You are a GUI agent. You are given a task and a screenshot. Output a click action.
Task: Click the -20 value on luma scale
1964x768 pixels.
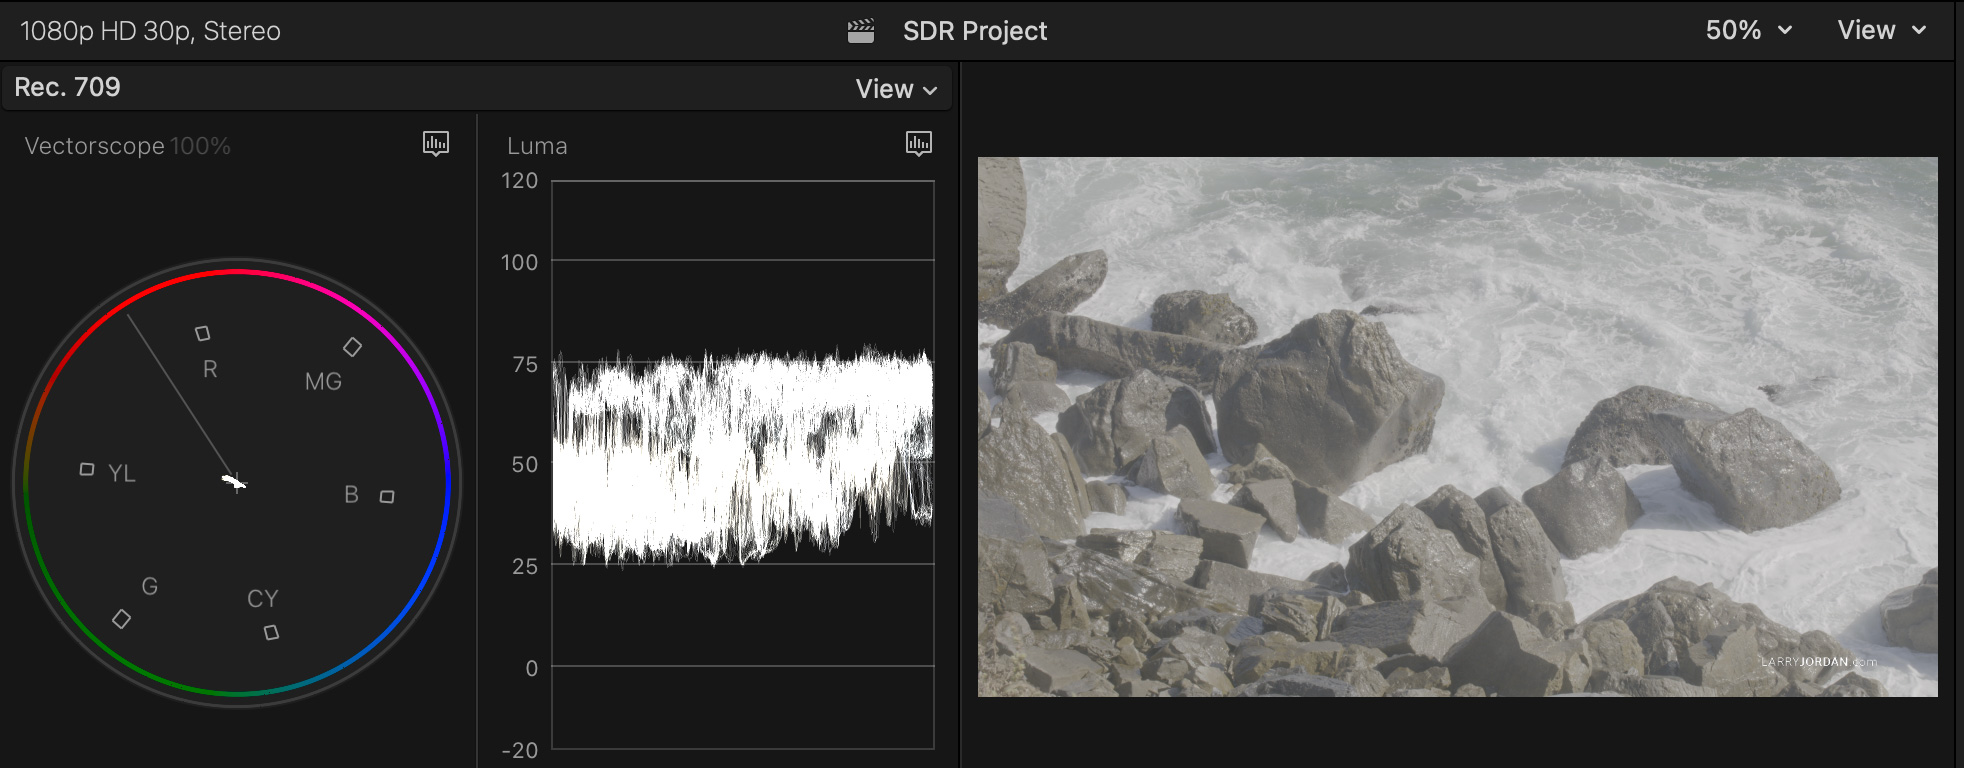coord(519,750)
